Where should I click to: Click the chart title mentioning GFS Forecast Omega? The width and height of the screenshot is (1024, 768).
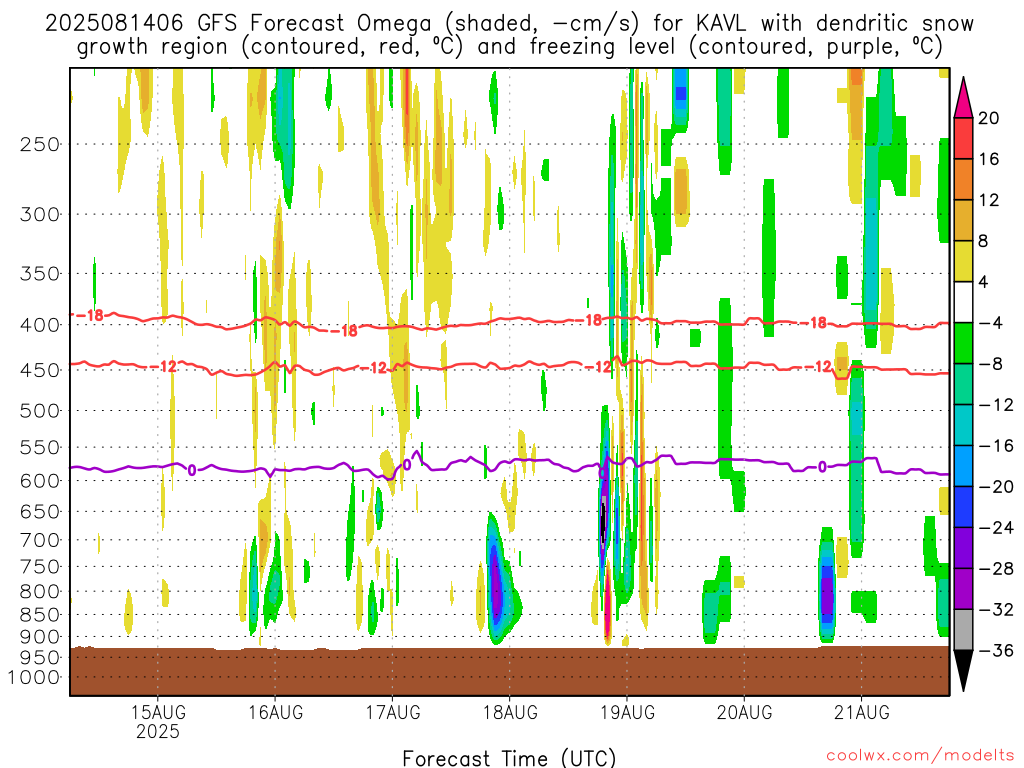pyautogui.click(x=509, y=35)
